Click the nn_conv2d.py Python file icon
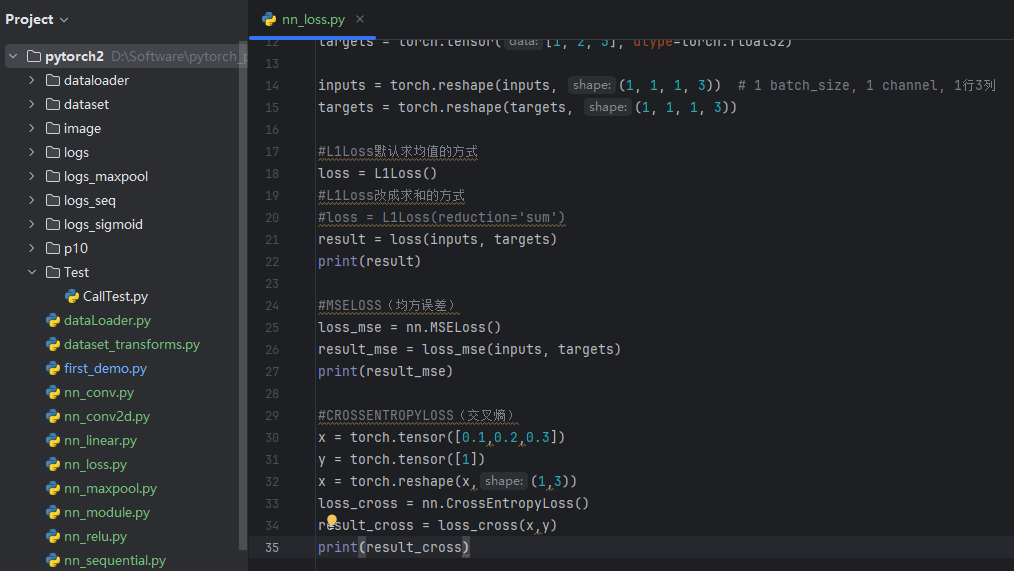The image size is (1014, 571). point(53,416)
